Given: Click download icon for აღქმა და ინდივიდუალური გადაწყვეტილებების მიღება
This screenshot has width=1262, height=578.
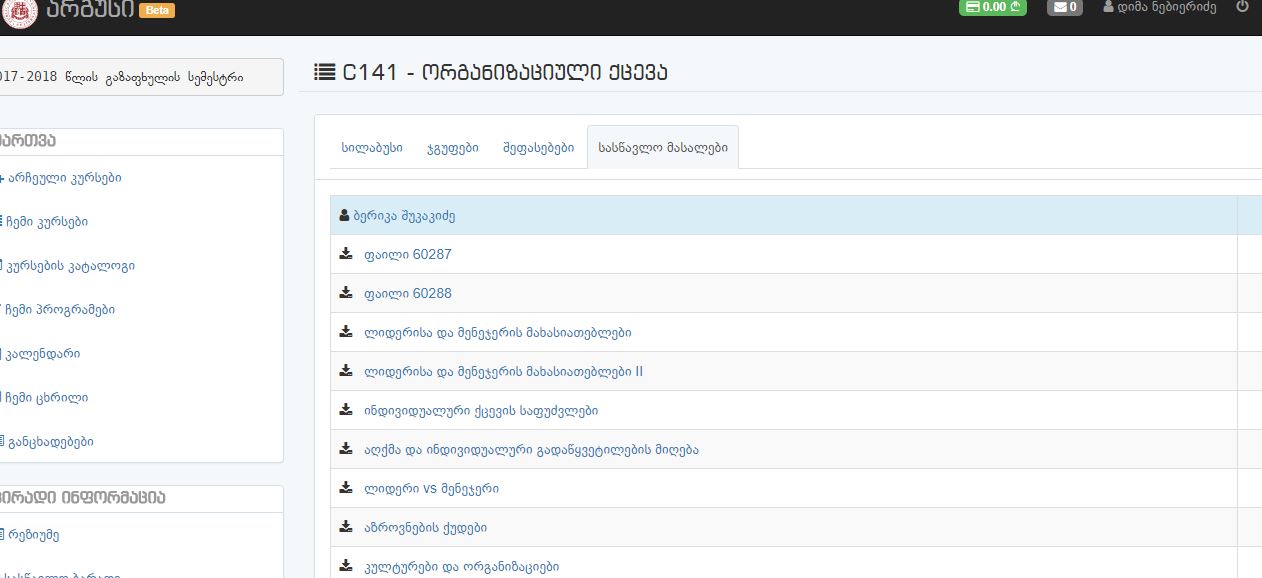Looking at the screenshot, I should 346,449.
